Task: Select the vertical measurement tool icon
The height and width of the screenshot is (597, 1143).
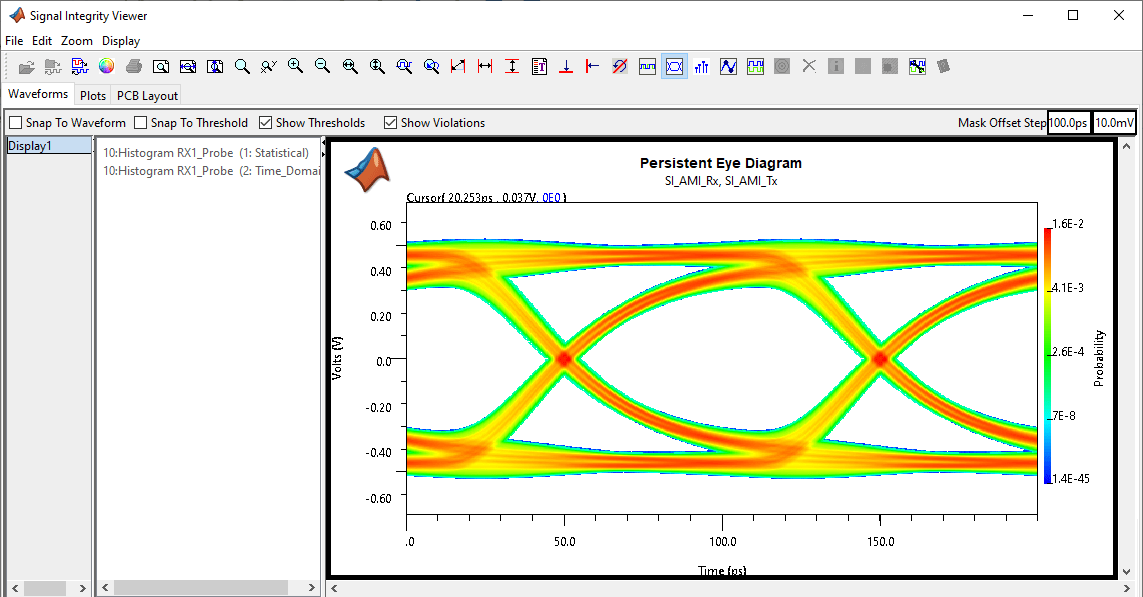Action: pos(512,66)
